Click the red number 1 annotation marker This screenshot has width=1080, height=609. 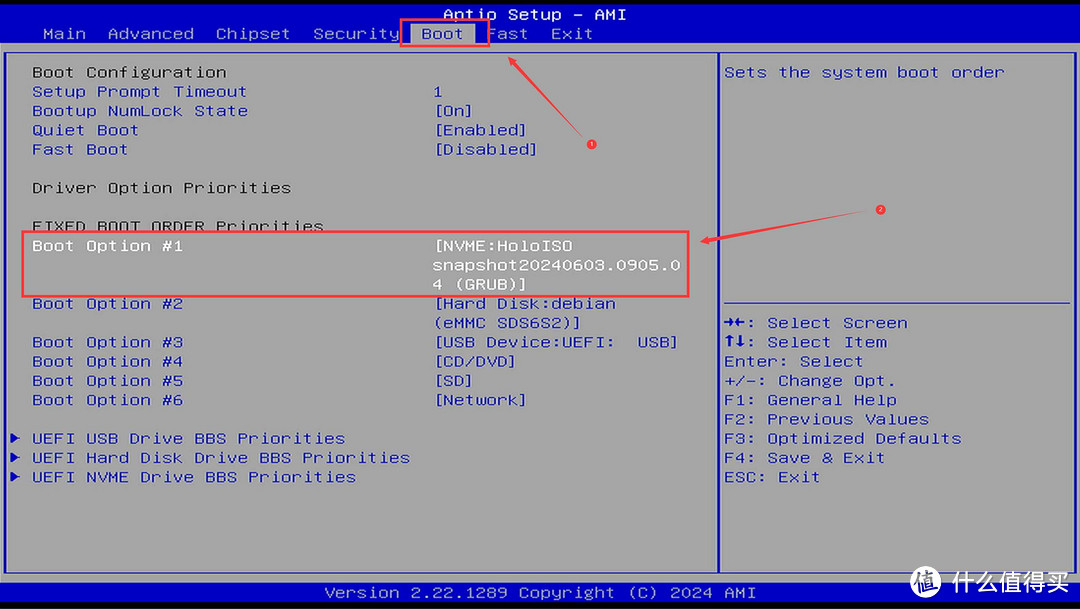(591, 144)
